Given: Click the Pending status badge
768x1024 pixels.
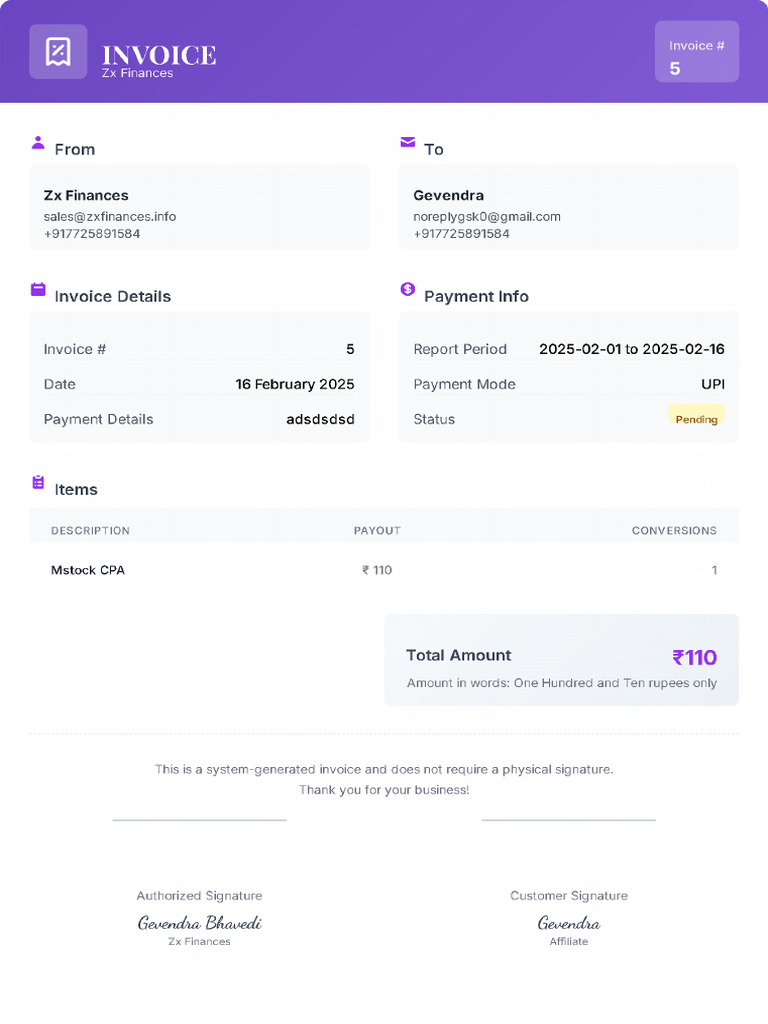Looking at the screenshot, I should [696, 419].
